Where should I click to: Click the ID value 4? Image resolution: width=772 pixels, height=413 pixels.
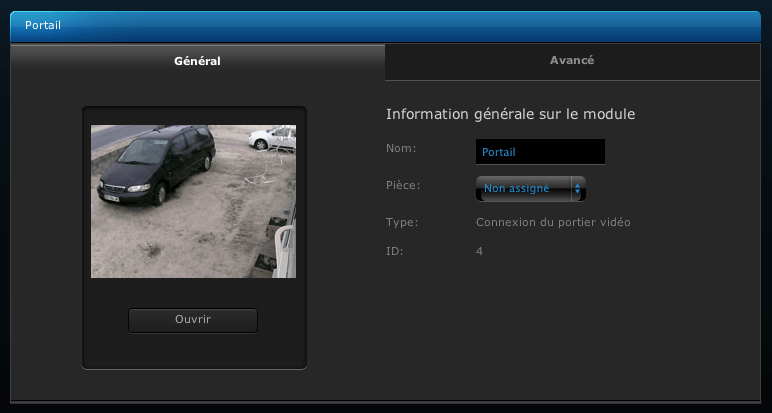point(480,252)
